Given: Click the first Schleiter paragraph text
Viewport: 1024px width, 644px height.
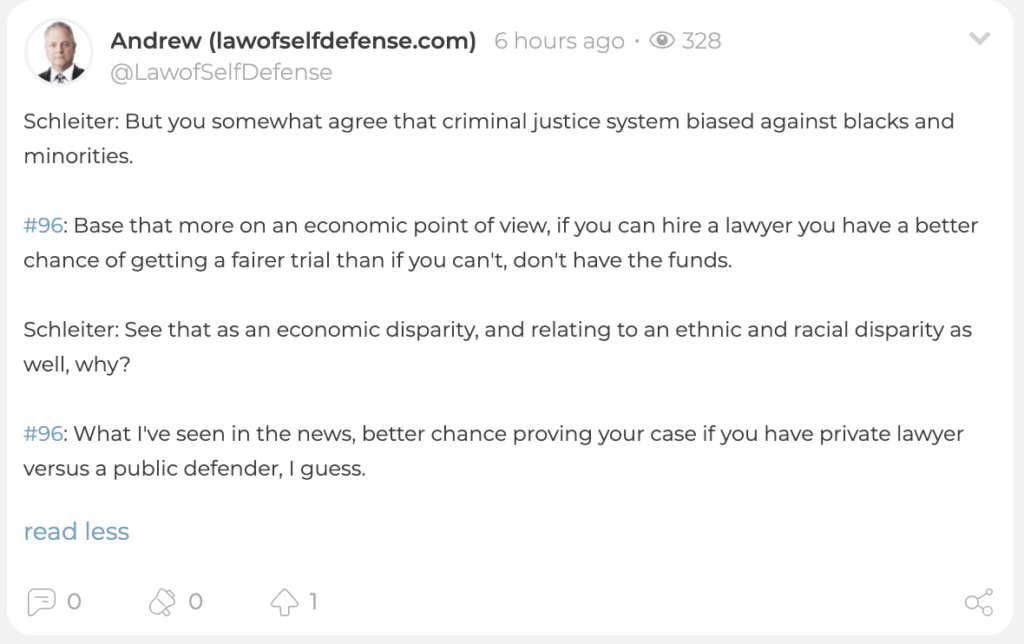Looking at the screenshot, I should [489, 138].
